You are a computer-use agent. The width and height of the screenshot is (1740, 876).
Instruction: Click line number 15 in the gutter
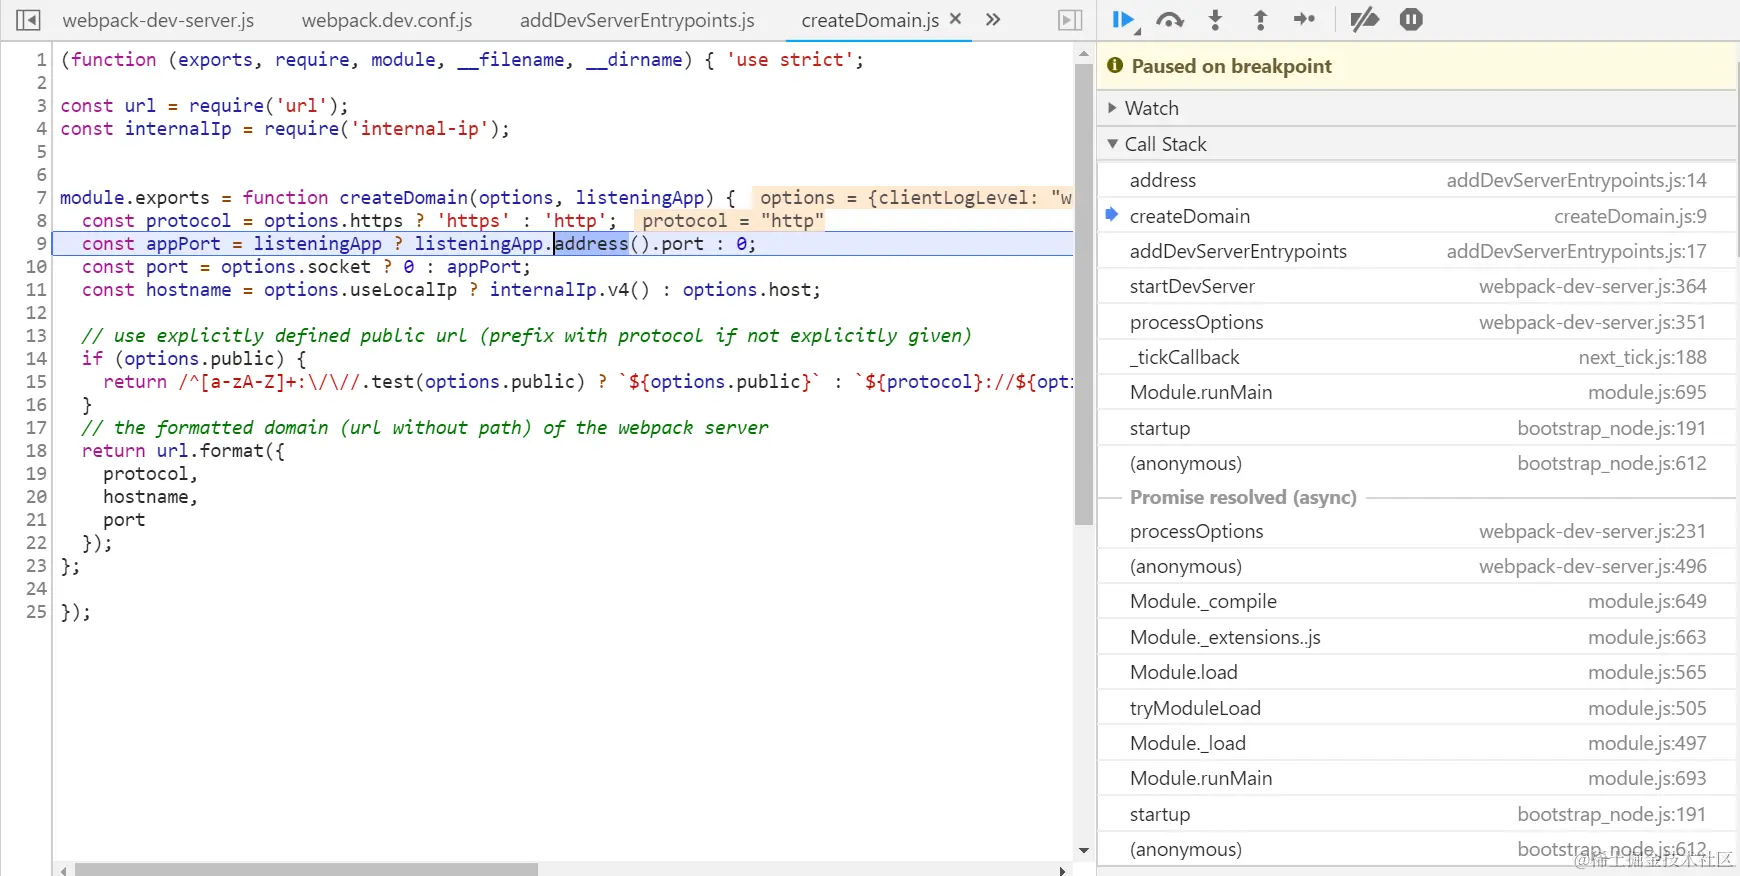pyautogui.click(x=36, y=381)
